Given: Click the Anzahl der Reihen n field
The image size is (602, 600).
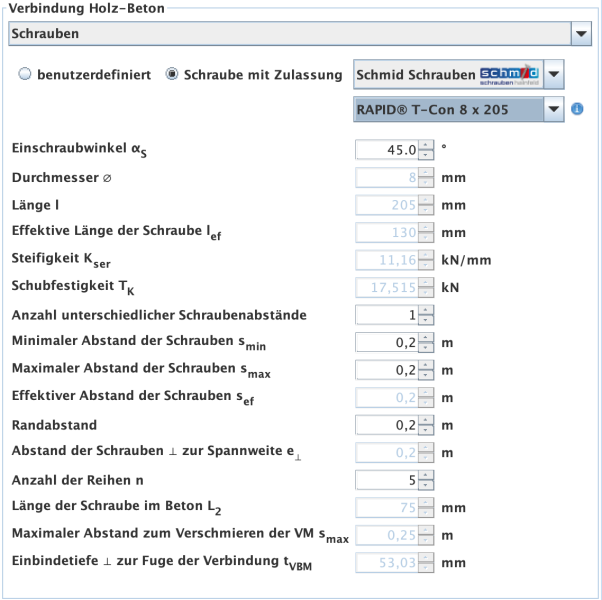Looking at the screenshot, I should [387, 480].
